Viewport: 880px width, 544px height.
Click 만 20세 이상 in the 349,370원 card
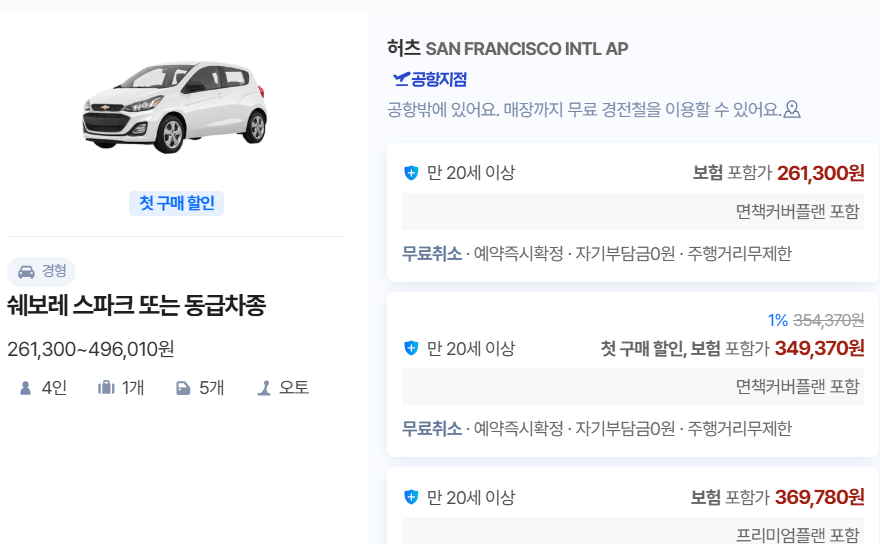click(470, 349)
